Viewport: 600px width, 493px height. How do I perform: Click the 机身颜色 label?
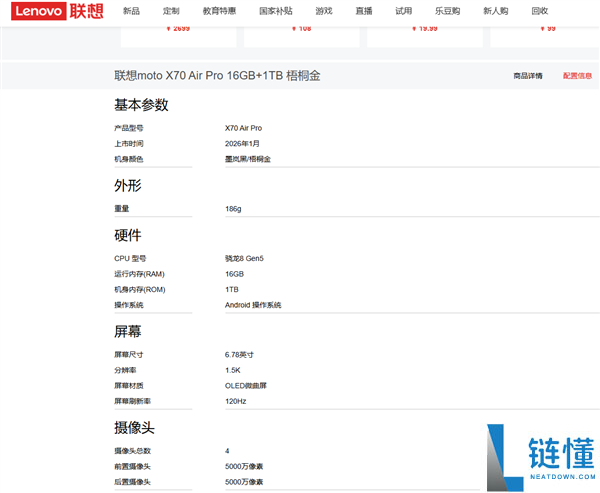(x=129, y=159)
